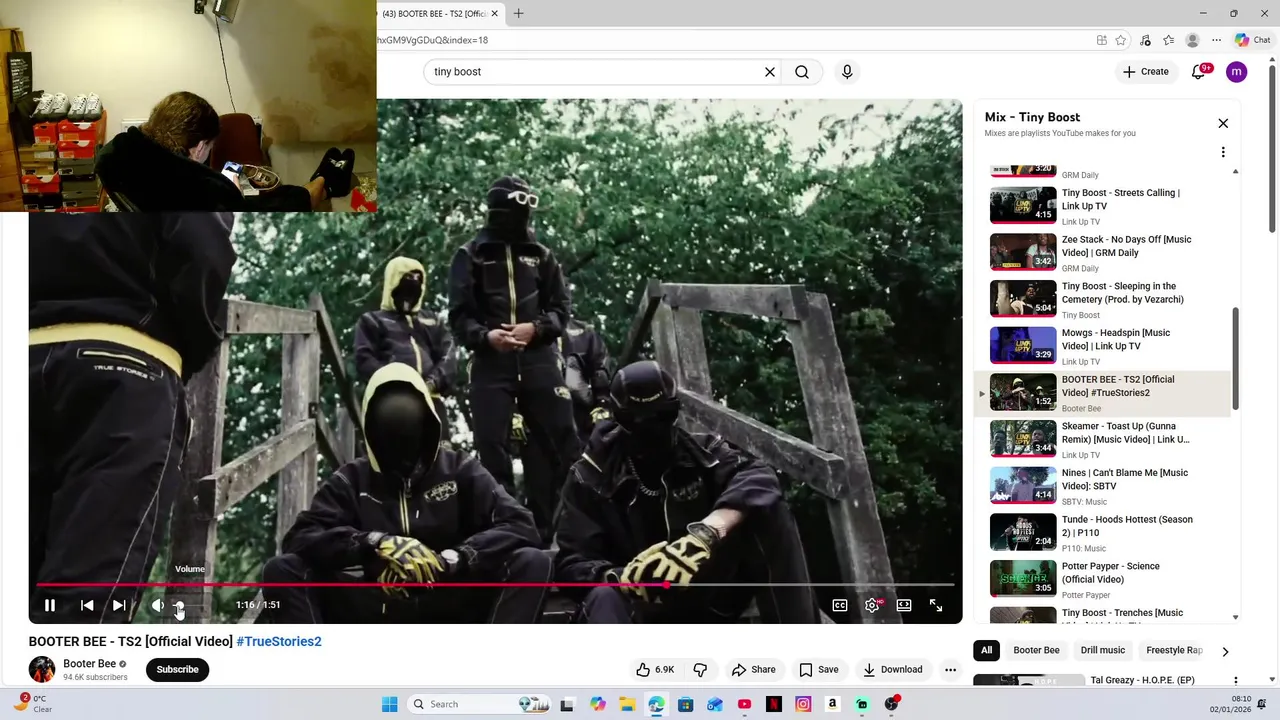The height and width of the screenshot is (720, 1280).
Task: Select the 'Freestyle Rap' filter chip
Action: point(1174,650)
